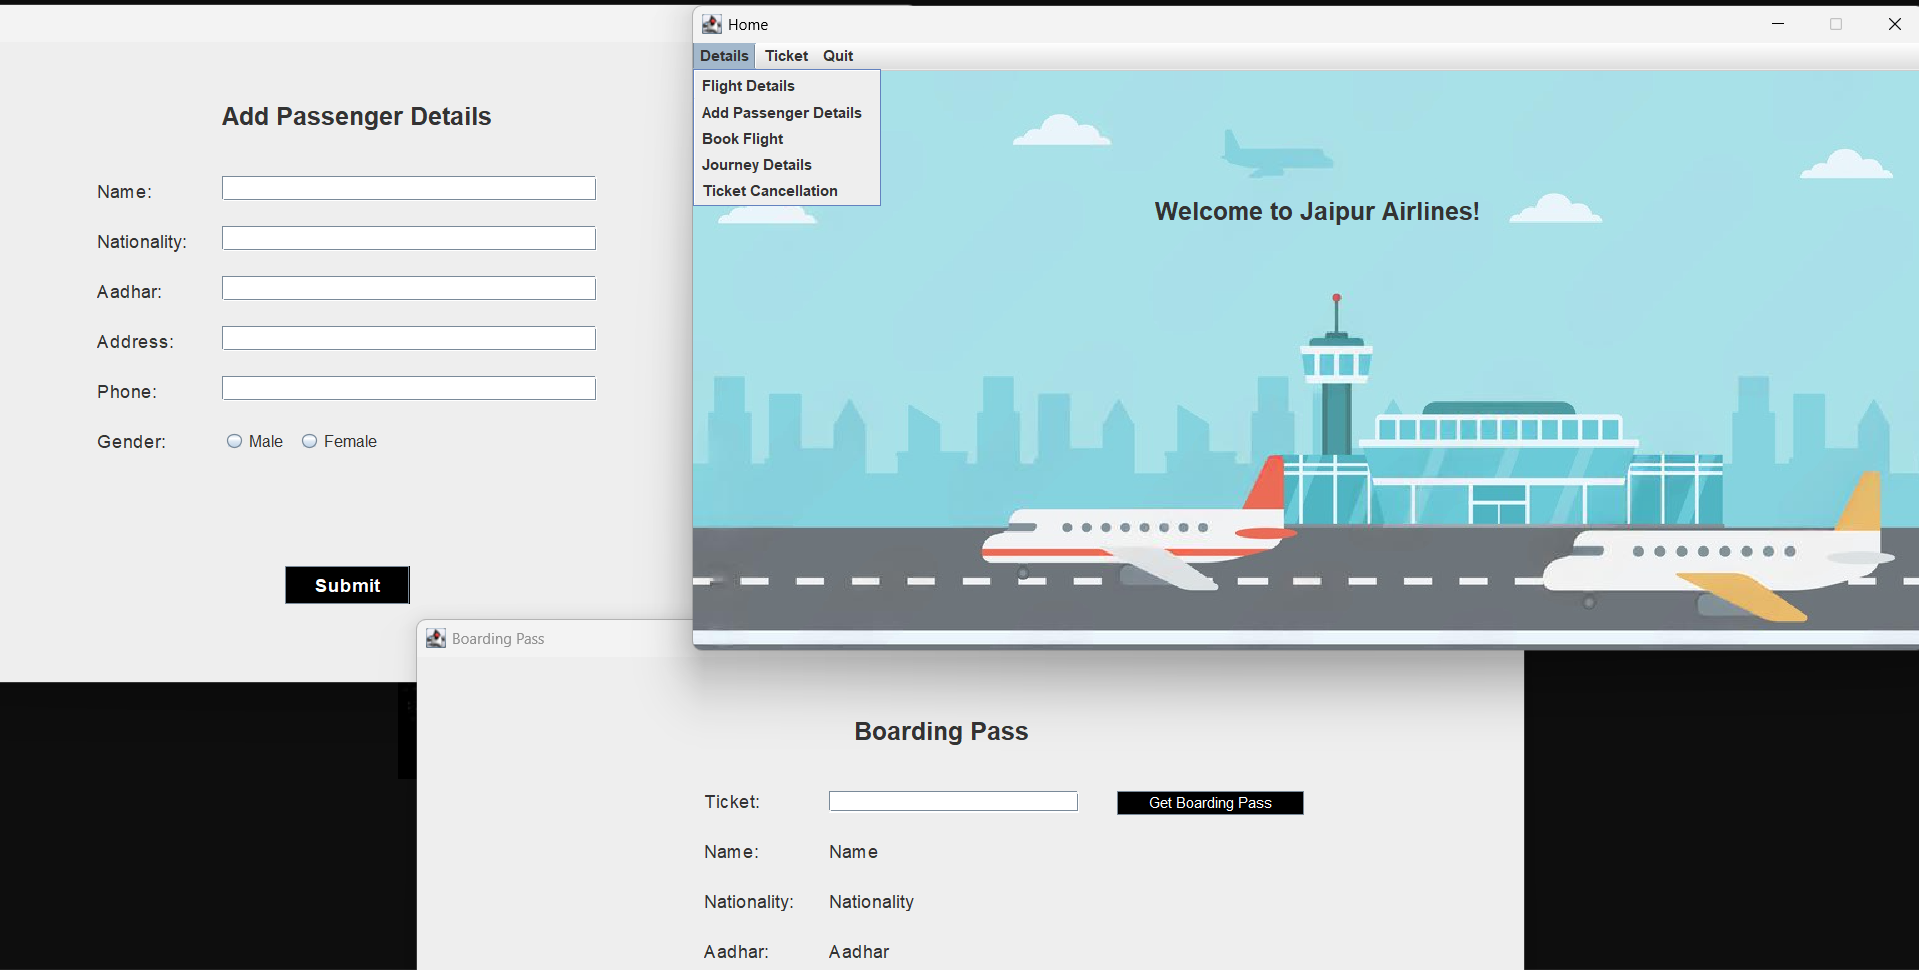Click into the Aadhar input field

click(408, 288)
